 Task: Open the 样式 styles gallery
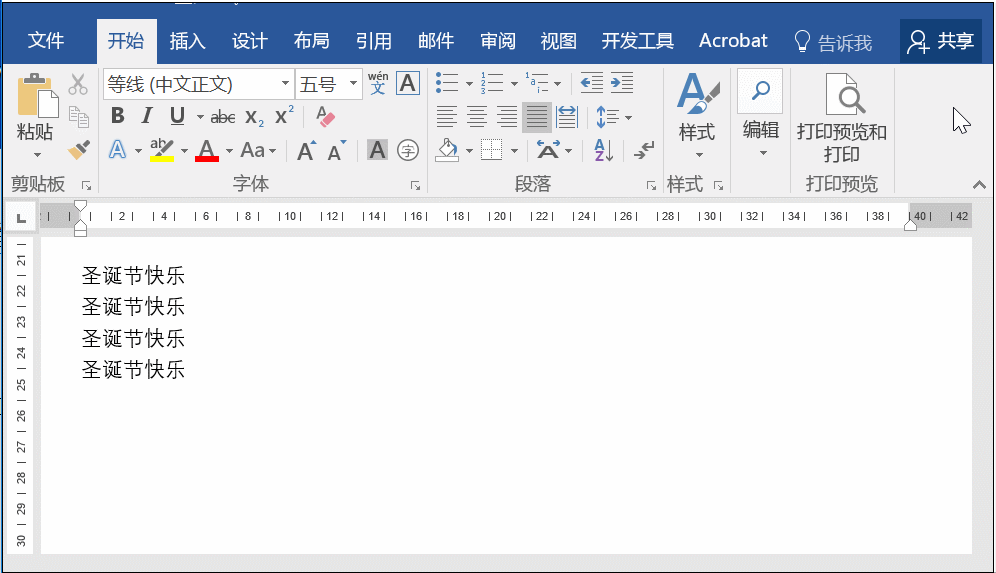pos(697,115)
